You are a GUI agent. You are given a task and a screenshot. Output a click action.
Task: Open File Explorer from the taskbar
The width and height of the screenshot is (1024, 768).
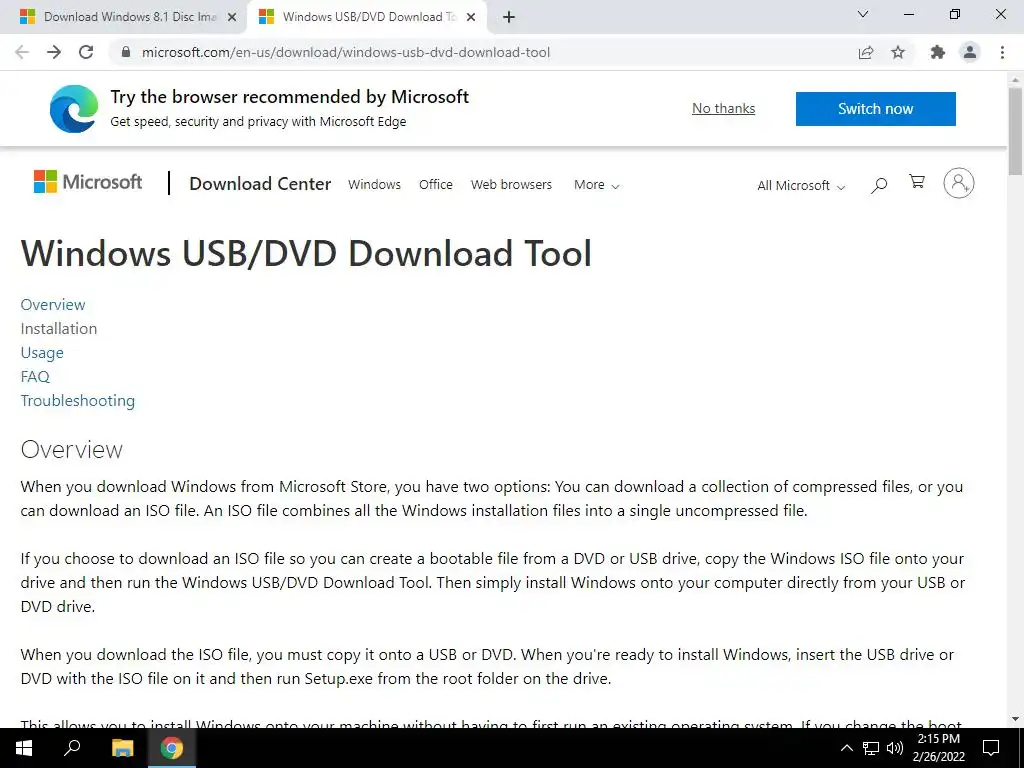(x=122, y=748)
